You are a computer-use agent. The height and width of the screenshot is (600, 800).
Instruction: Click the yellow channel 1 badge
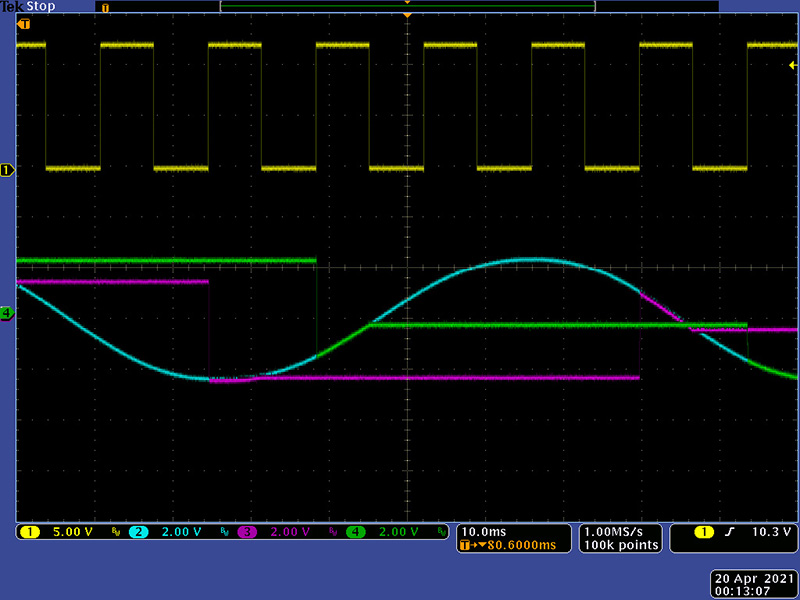[30, 532]
